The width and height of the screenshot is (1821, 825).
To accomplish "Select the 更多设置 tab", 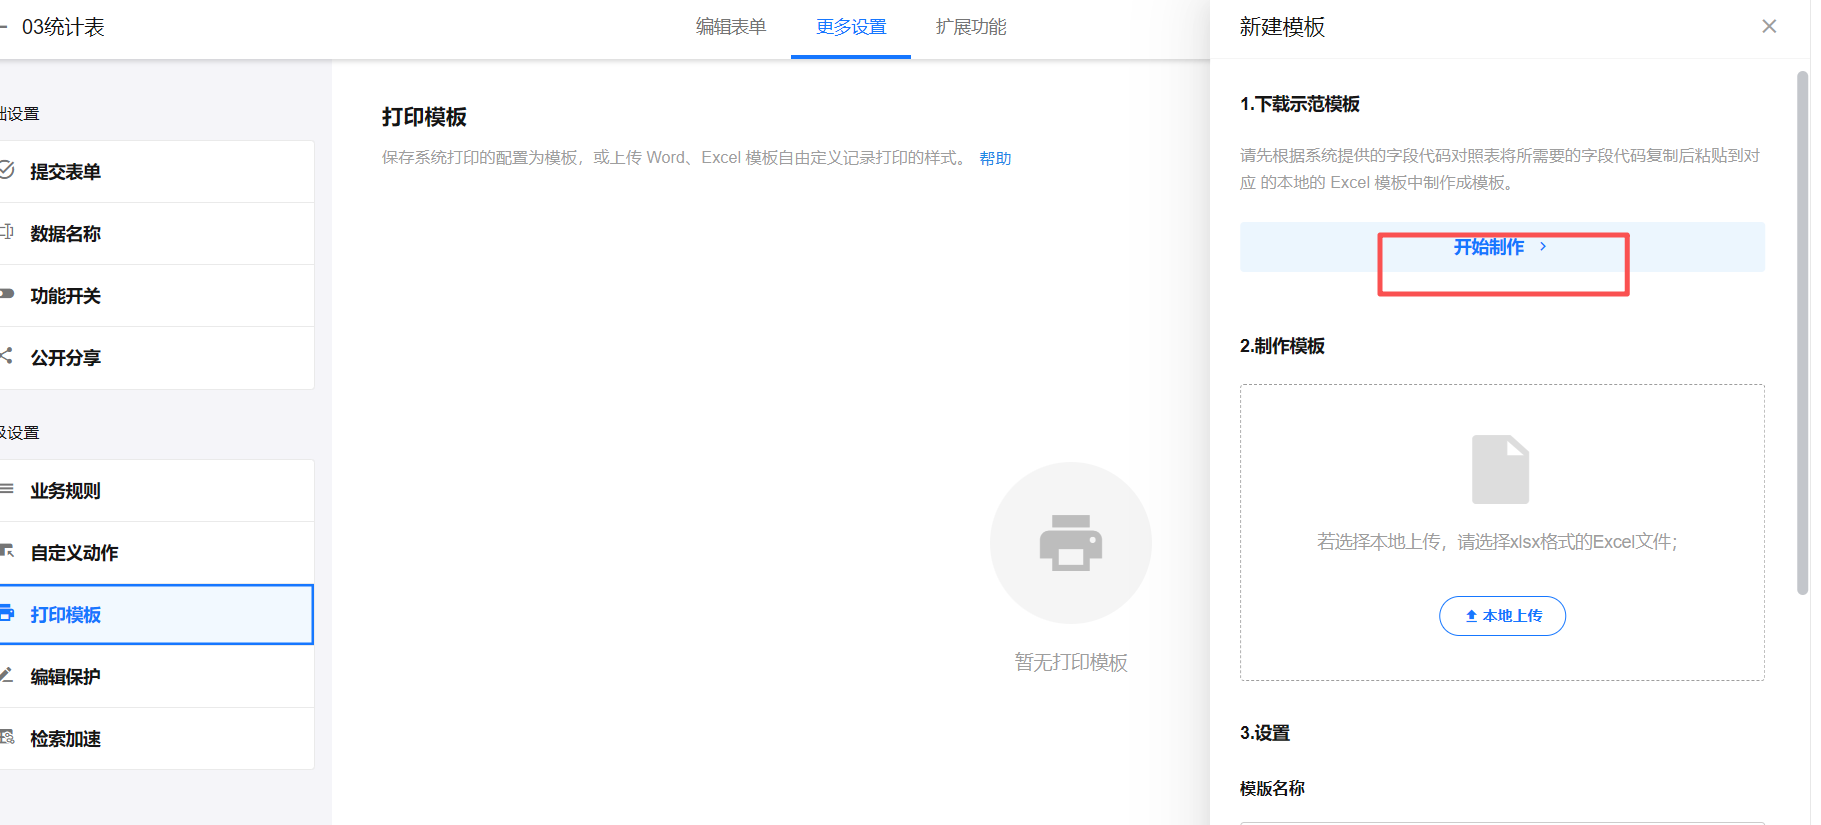I will (851, 27).
